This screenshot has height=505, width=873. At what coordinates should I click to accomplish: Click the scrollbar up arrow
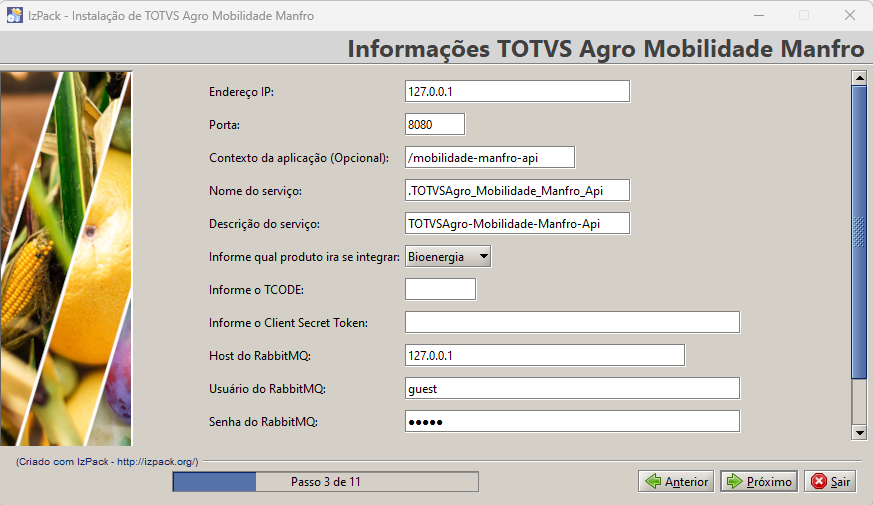pyautogui.click(x=858, y=77)
